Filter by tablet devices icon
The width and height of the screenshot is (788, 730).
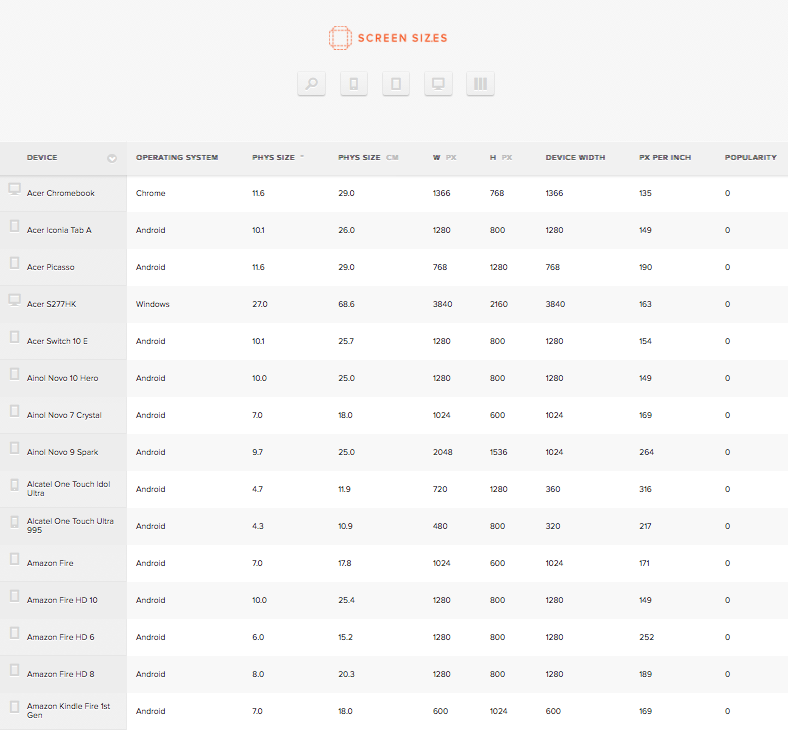click(396, 83)
